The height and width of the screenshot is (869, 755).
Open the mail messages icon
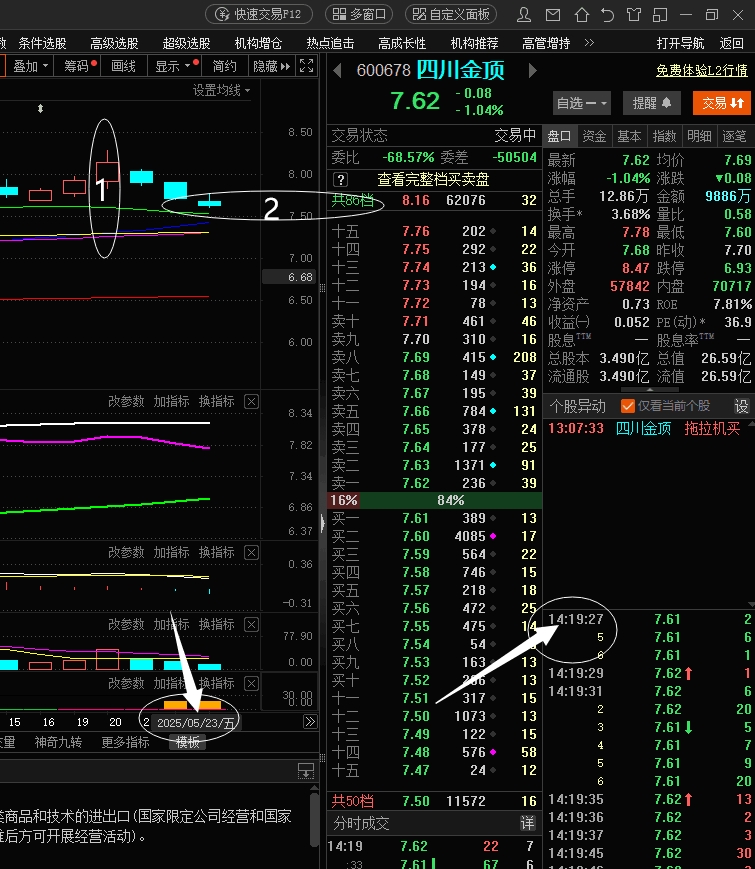pos(553,14)
